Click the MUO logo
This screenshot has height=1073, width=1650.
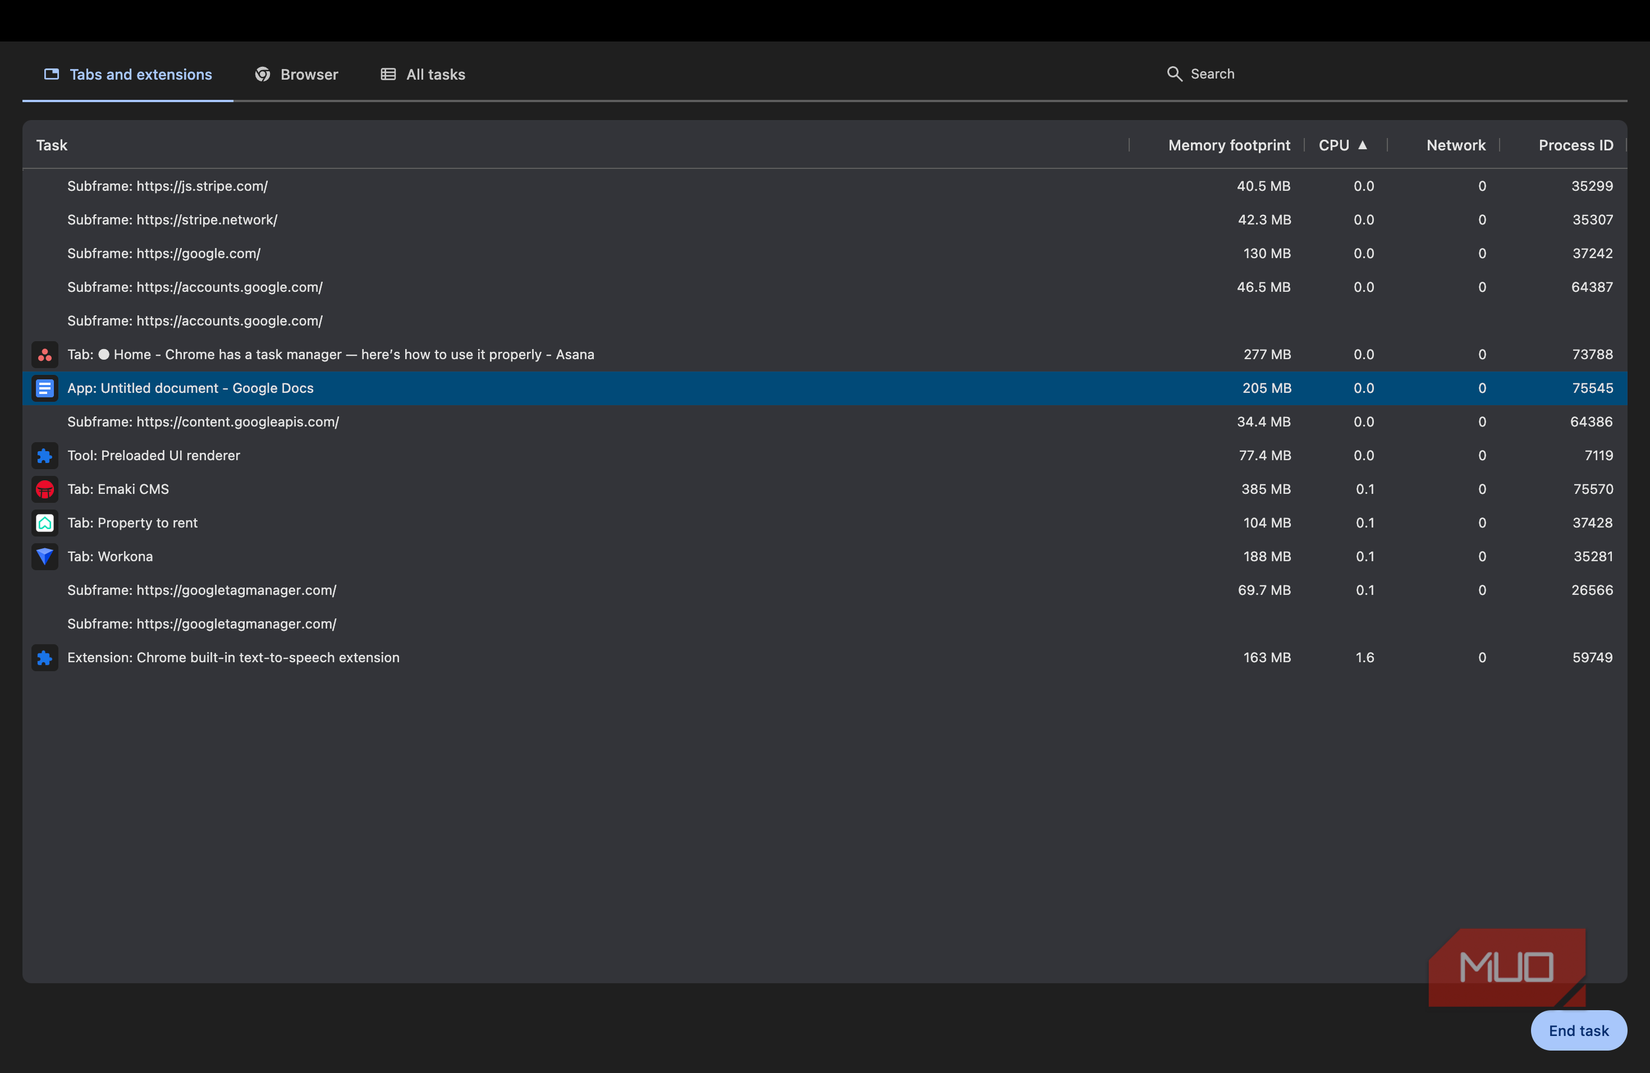click(1506, 968)
